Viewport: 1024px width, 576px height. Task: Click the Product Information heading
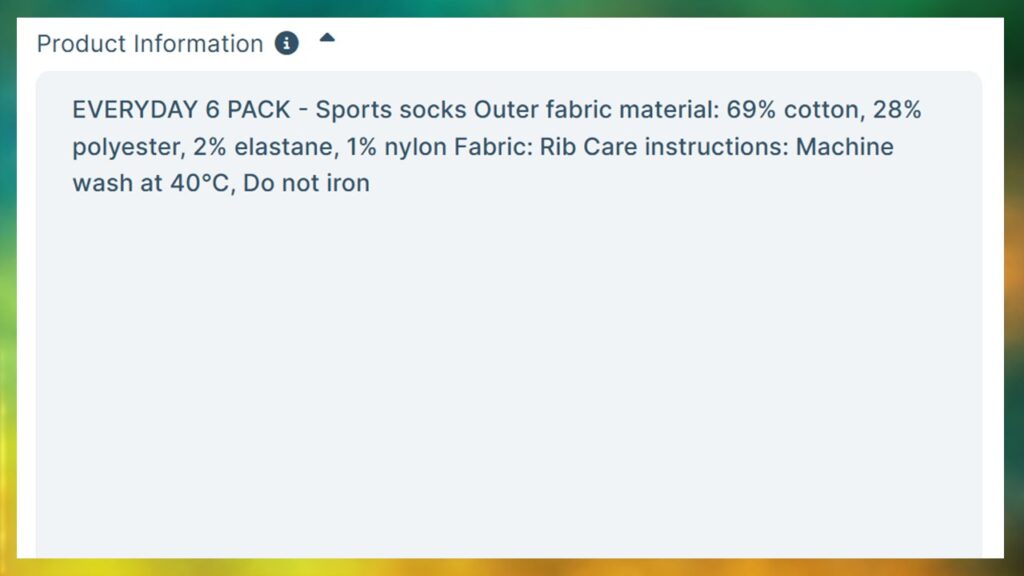pyautogui.click(x=150, y=44)
